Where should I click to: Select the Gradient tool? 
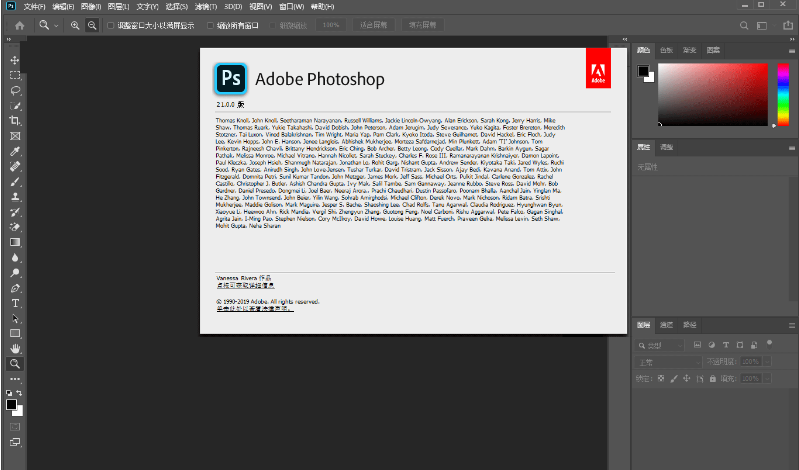[x=15, y=243]
